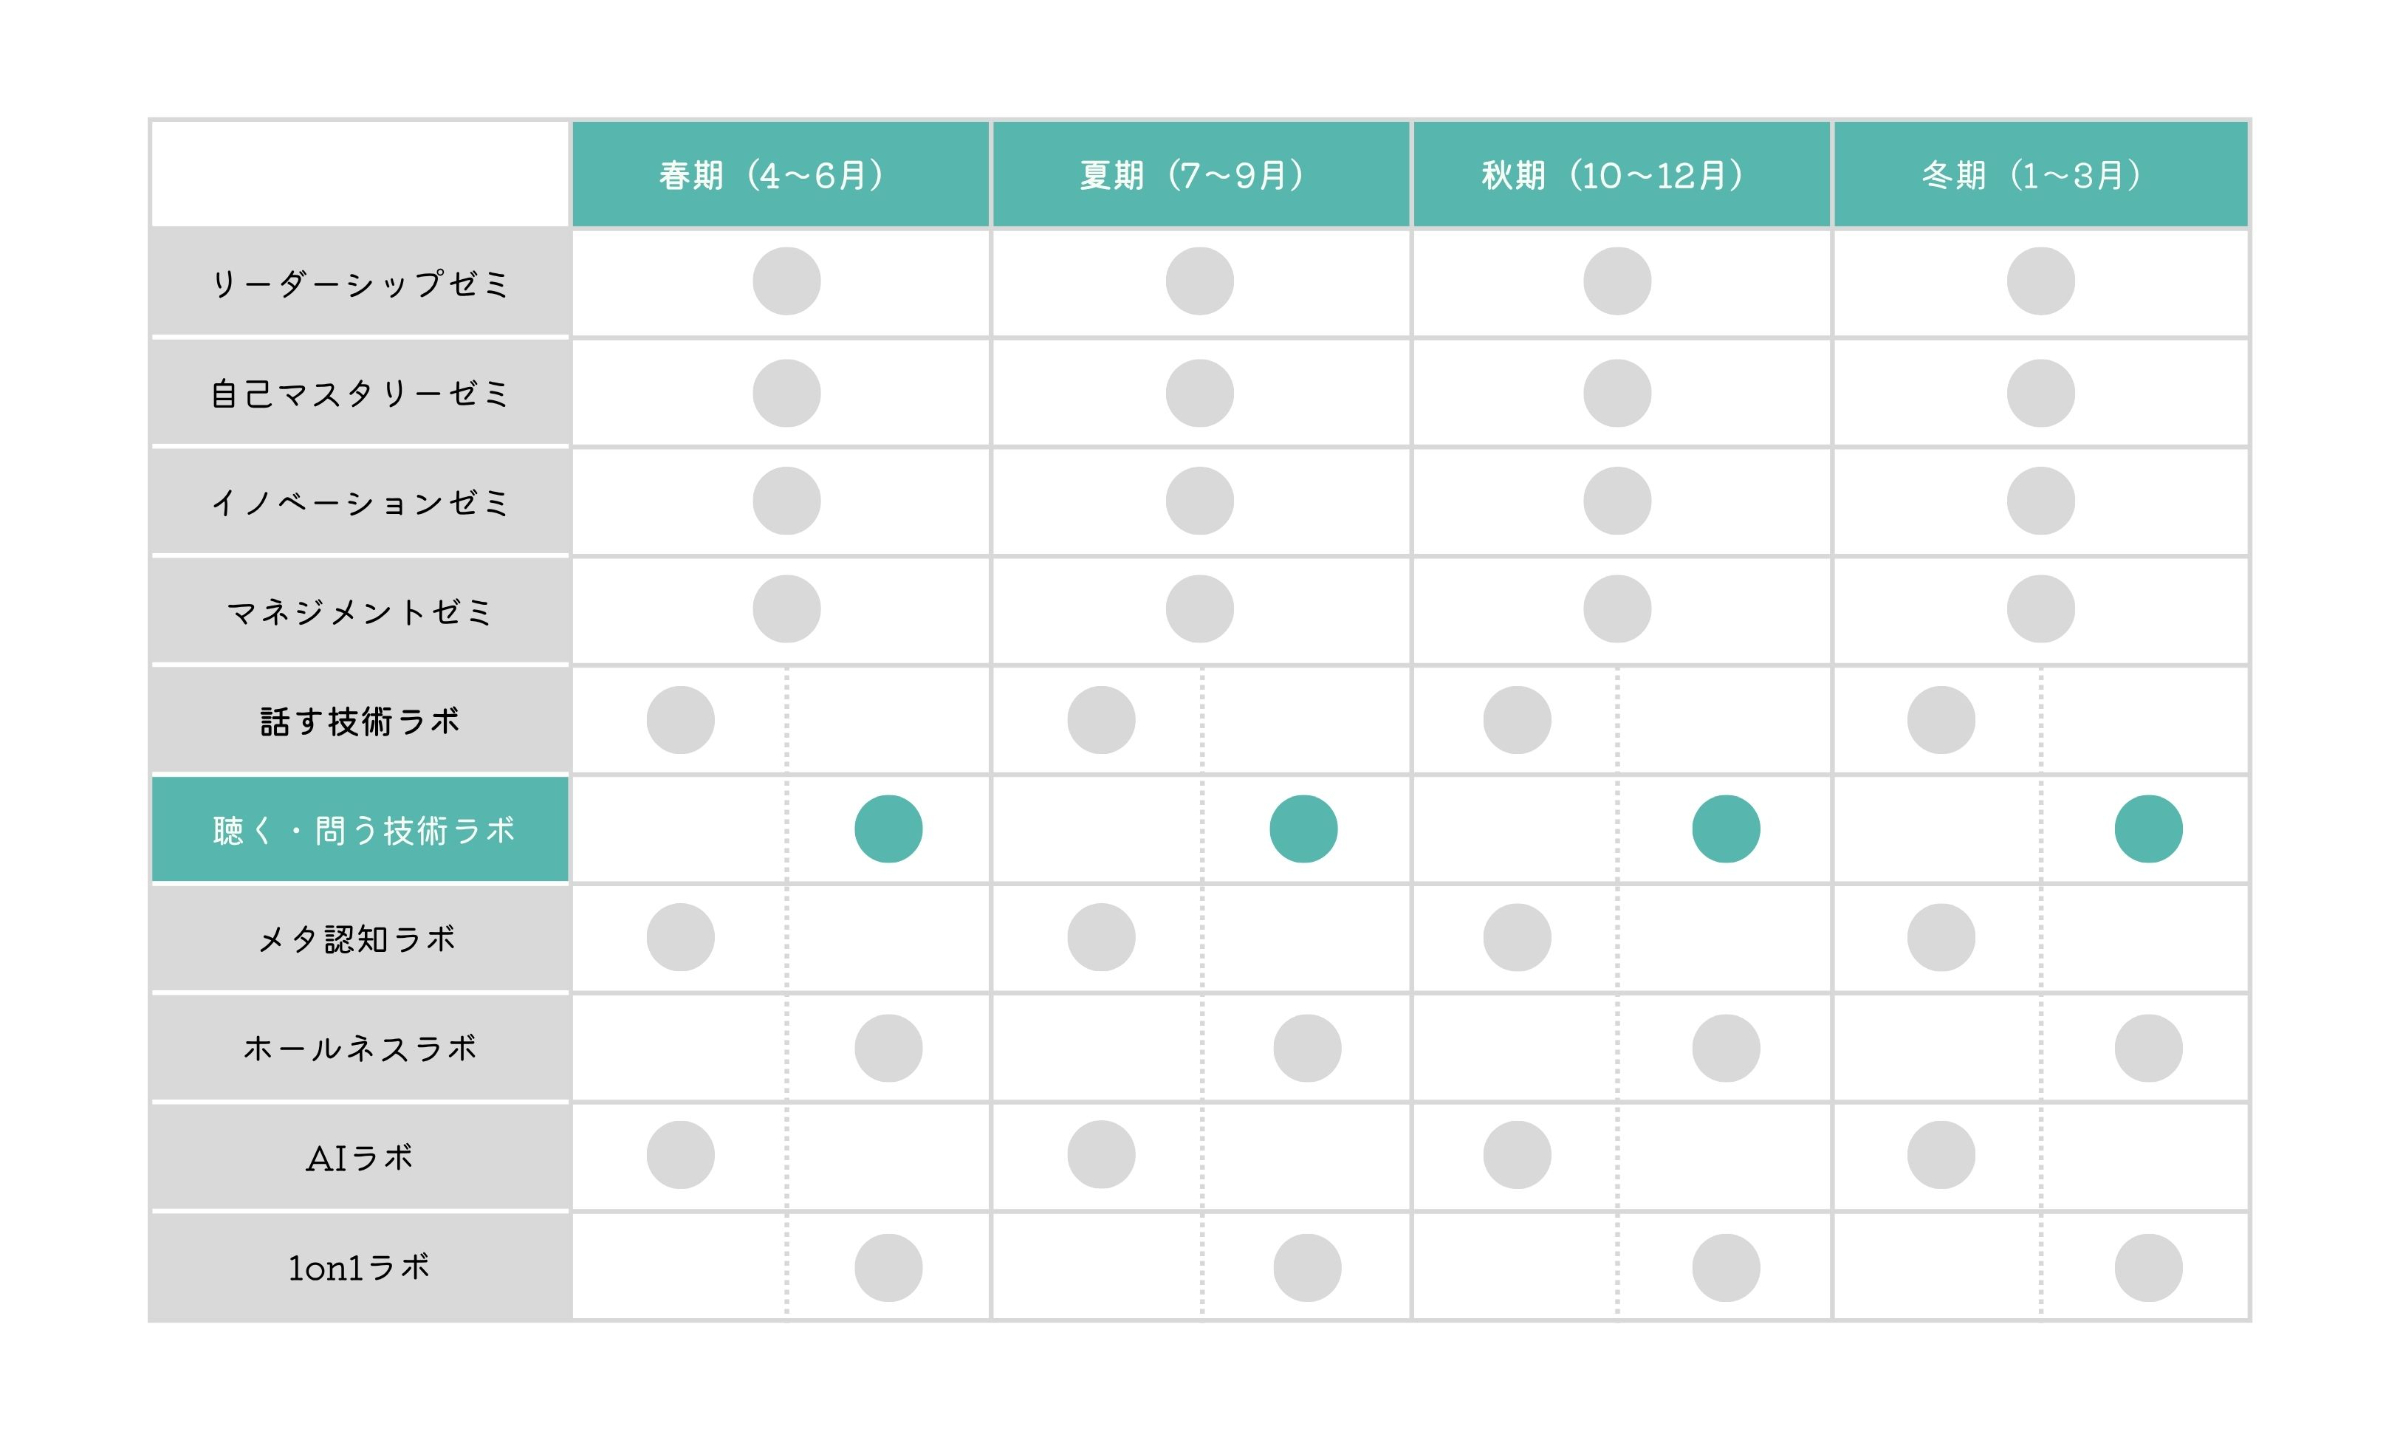Click the teal dot in the 春期 column
This screenshot has width=2400, height=1440.
point(888,829)
